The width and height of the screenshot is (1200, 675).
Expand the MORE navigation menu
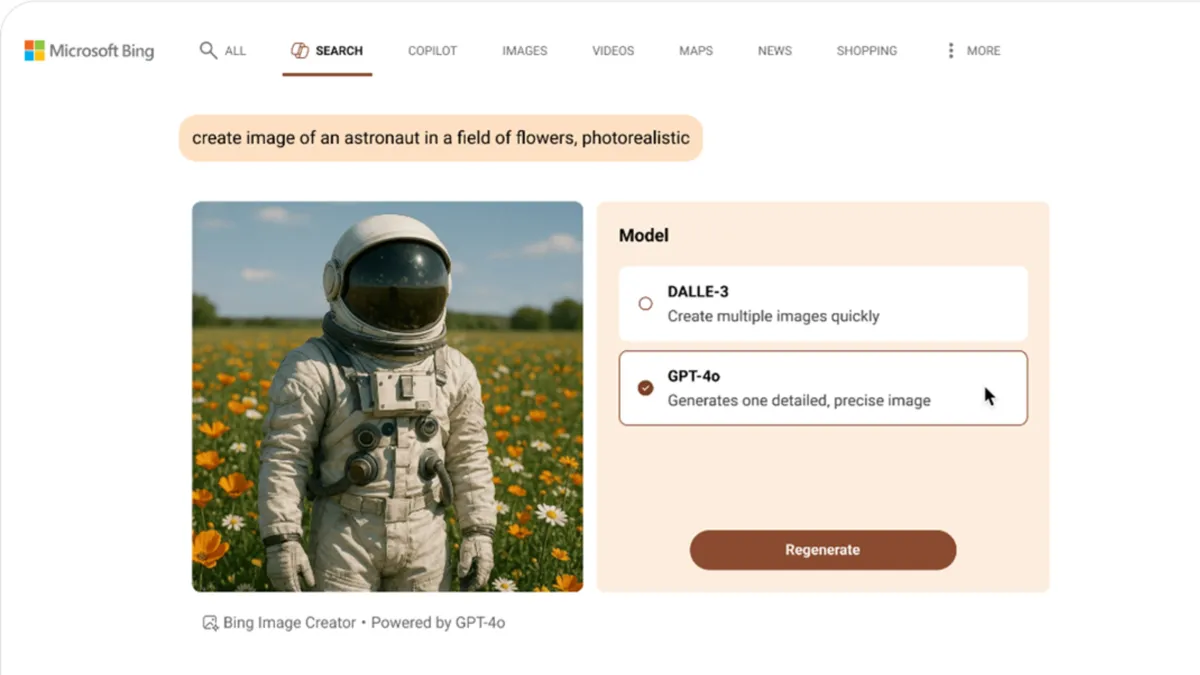[x=983, y=51]
